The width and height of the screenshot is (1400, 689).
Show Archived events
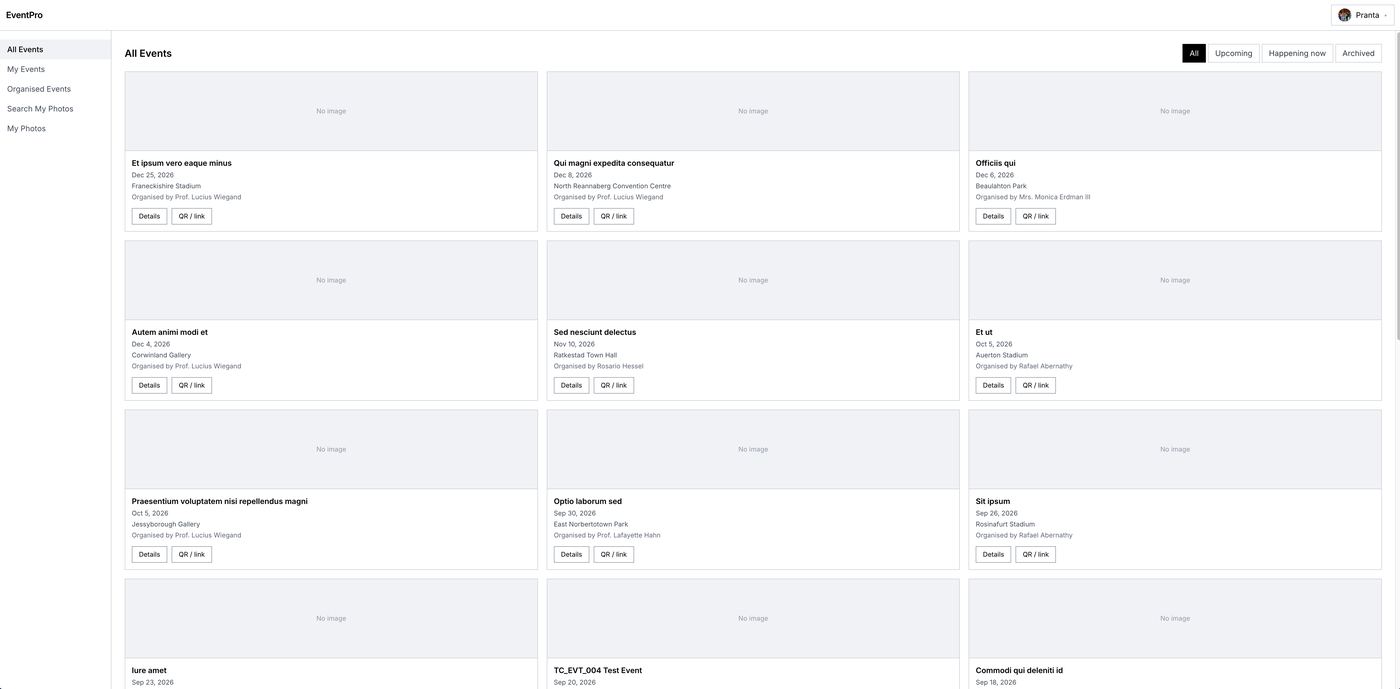(x=1358, y=53)
